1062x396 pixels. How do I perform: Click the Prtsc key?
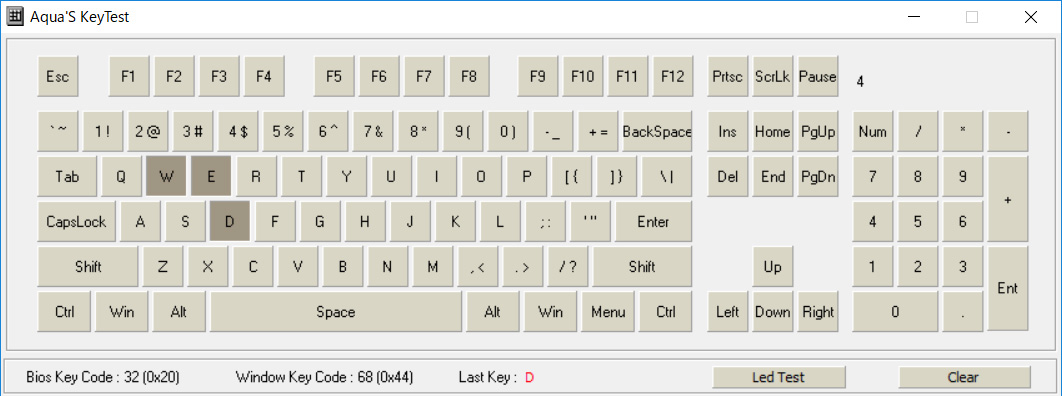pos(727,76)
